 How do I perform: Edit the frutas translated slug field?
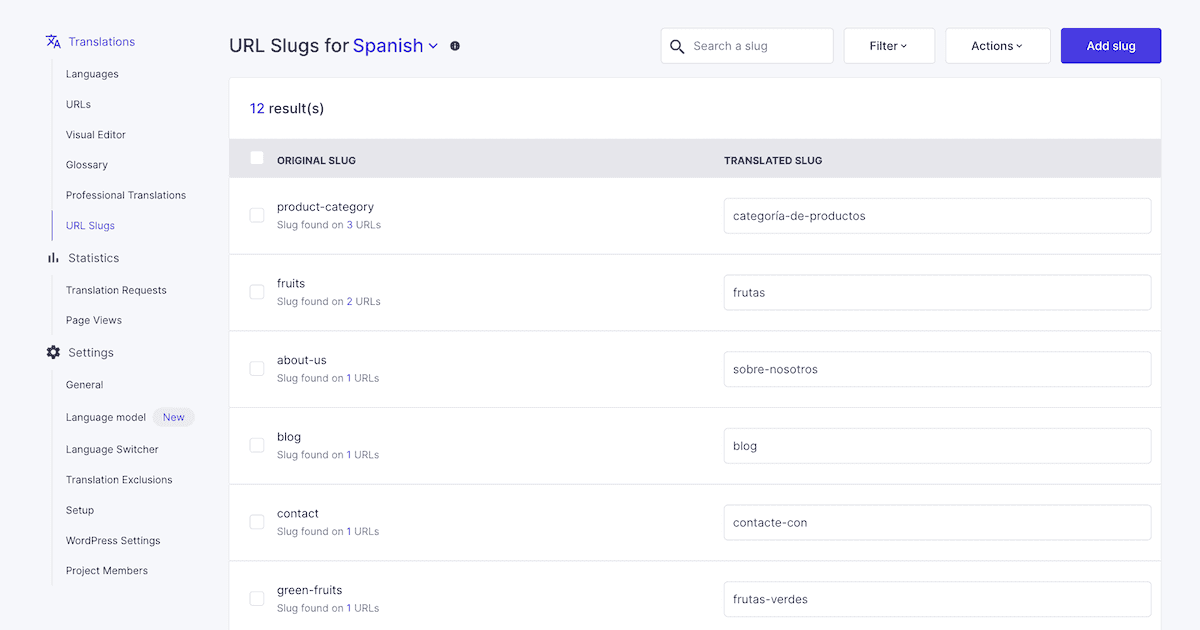tap(937, 293)
